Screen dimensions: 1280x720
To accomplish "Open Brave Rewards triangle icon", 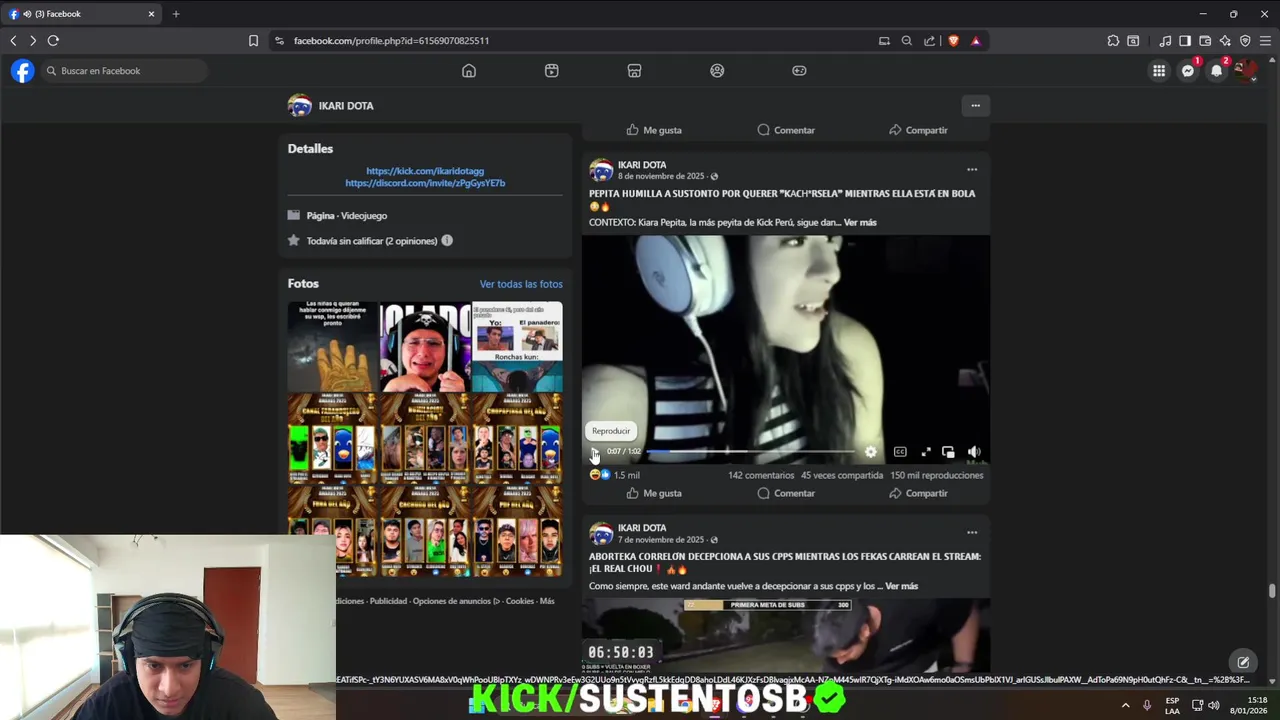I will click(x=976, y=41).
